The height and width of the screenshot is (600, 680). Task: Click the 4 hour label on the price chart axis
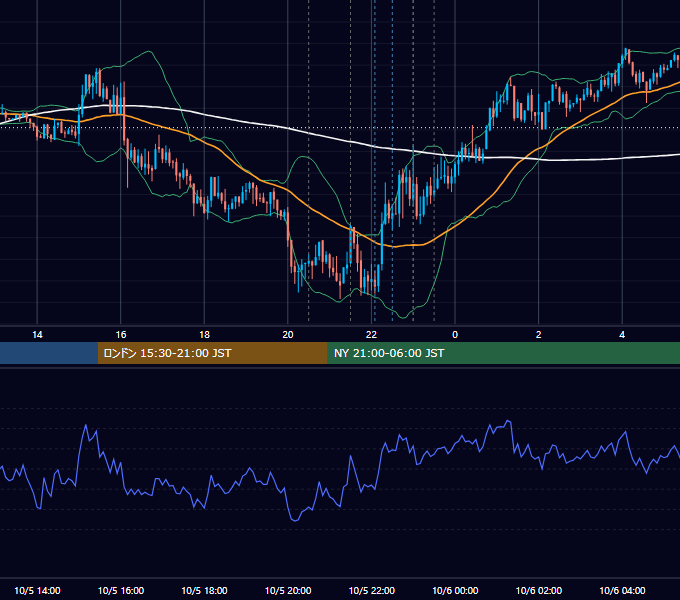tap(622, 335)
